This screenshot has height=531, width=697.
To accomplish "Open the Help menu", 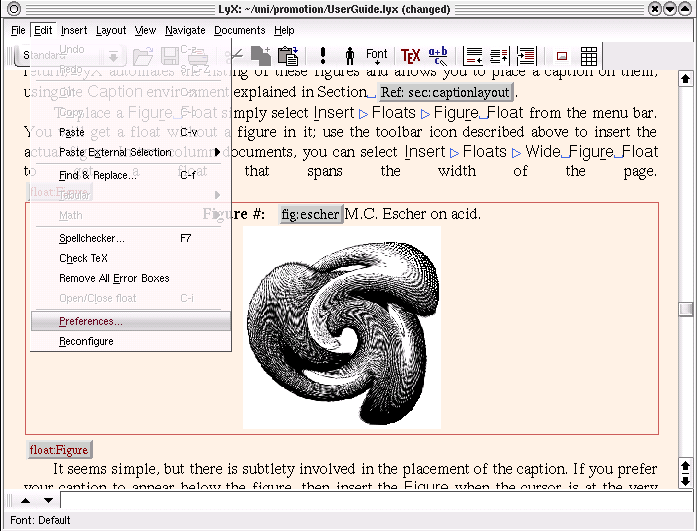I will pyautogui.click(x=284, y=30).
